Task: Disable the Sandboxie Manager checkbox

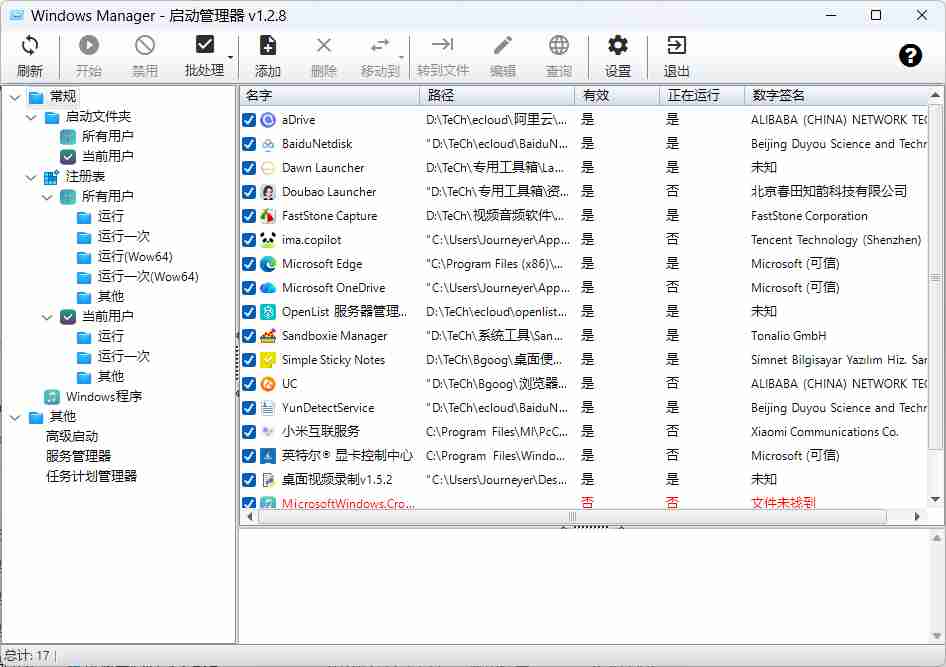Action: 249,336
